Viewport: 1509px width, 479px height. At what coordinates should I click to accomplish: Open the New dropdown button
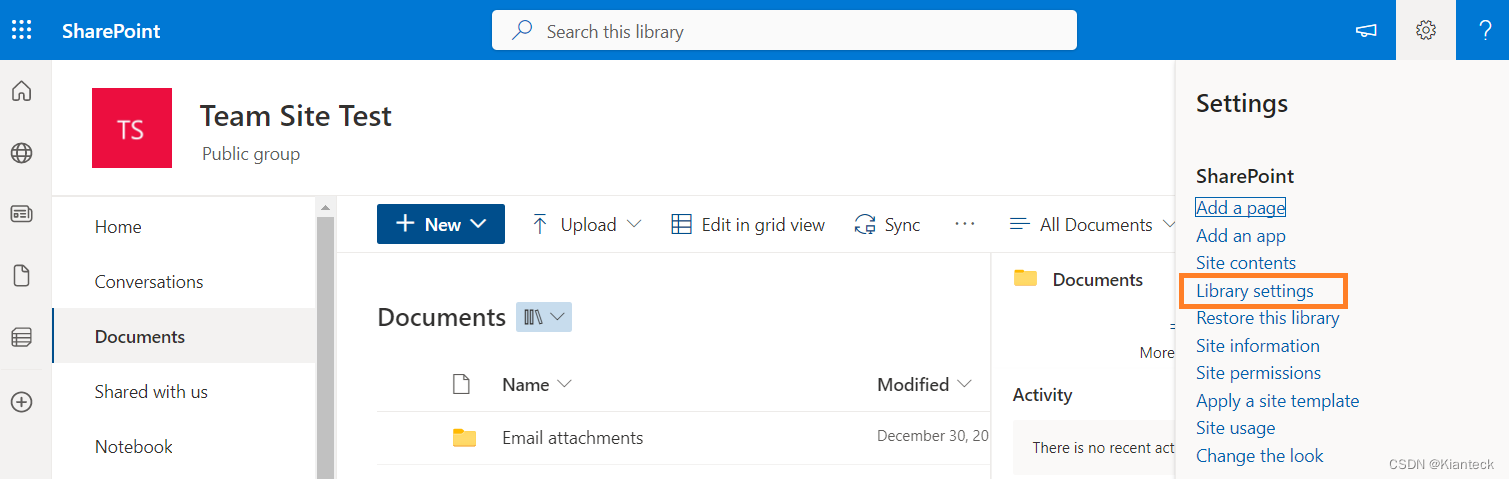pyautogui.click(x=441, y=224)
